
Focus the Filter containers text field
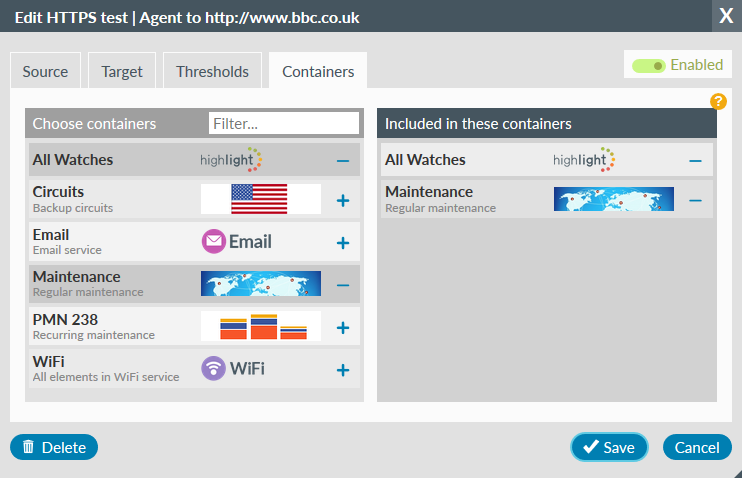283,123
